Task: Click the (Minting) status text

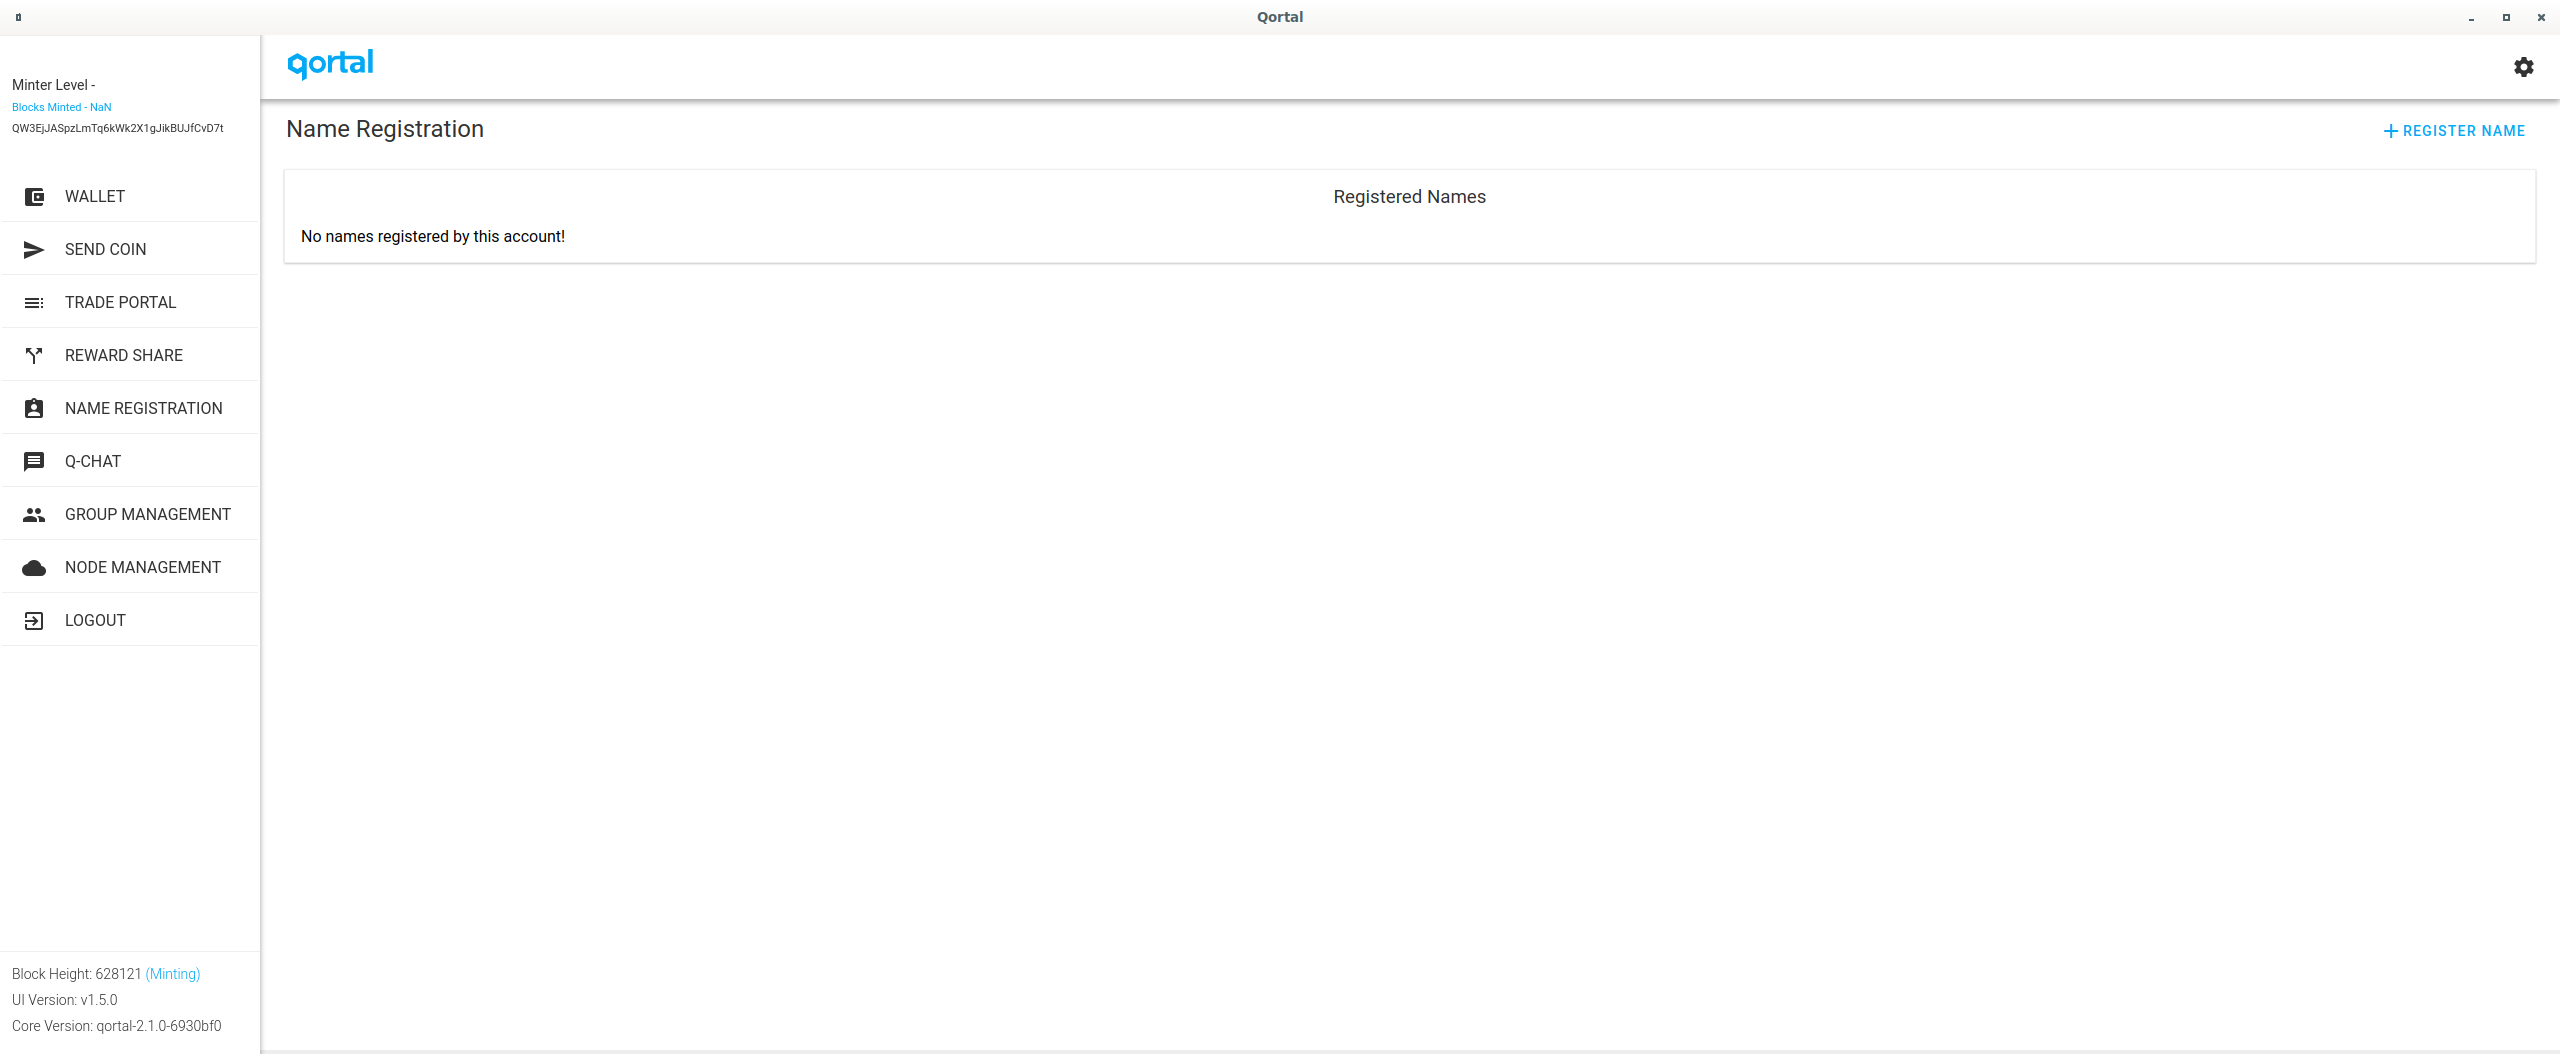Action: tap(173, 974)
